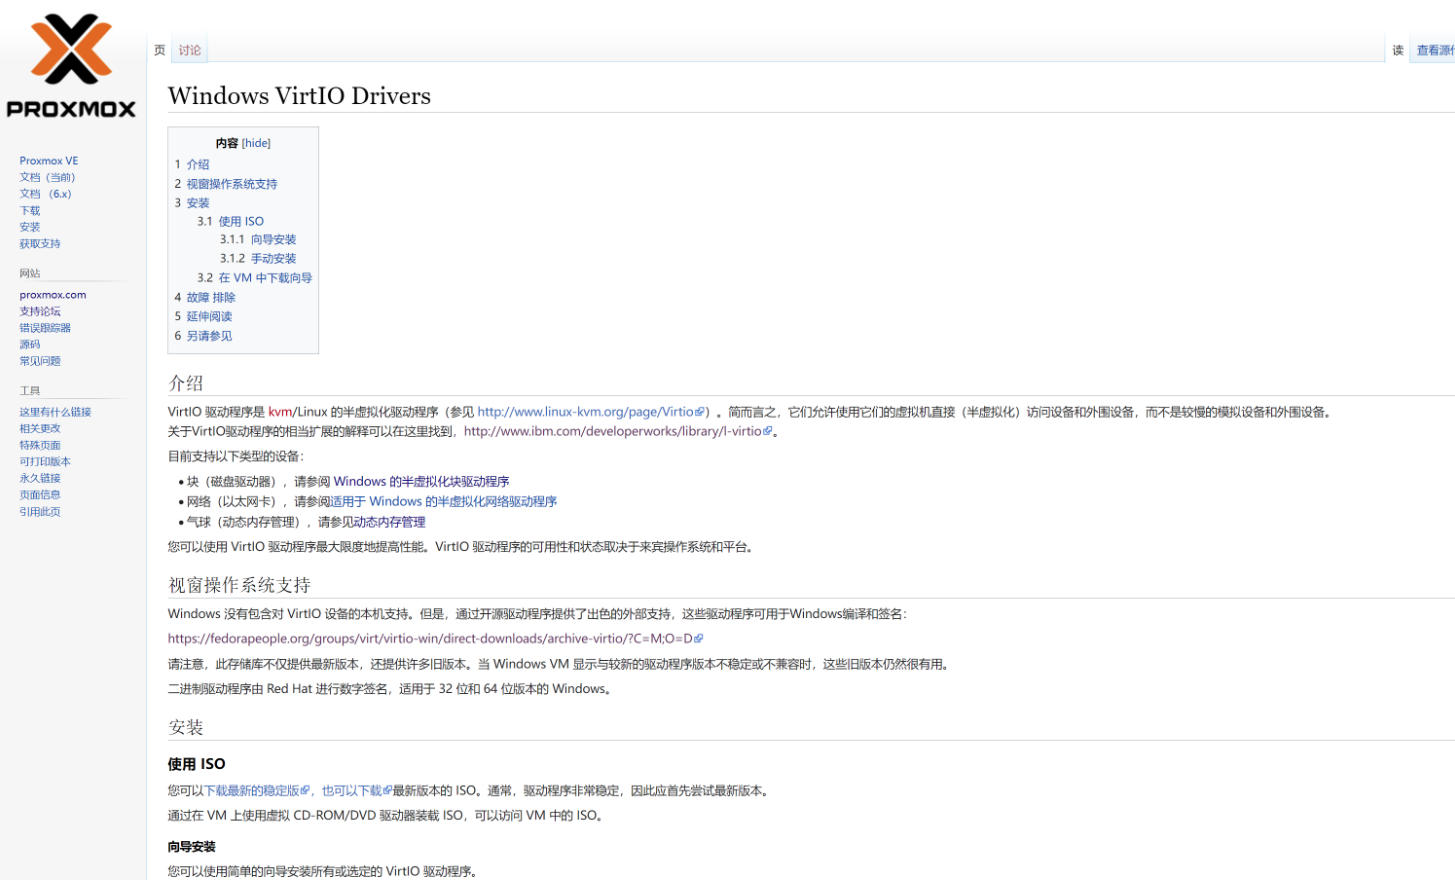This screenshot has width=1455, height=880.
Task: Open Windows 的半虚拟化块驱动程序 link
Action: tap(421, 482)
